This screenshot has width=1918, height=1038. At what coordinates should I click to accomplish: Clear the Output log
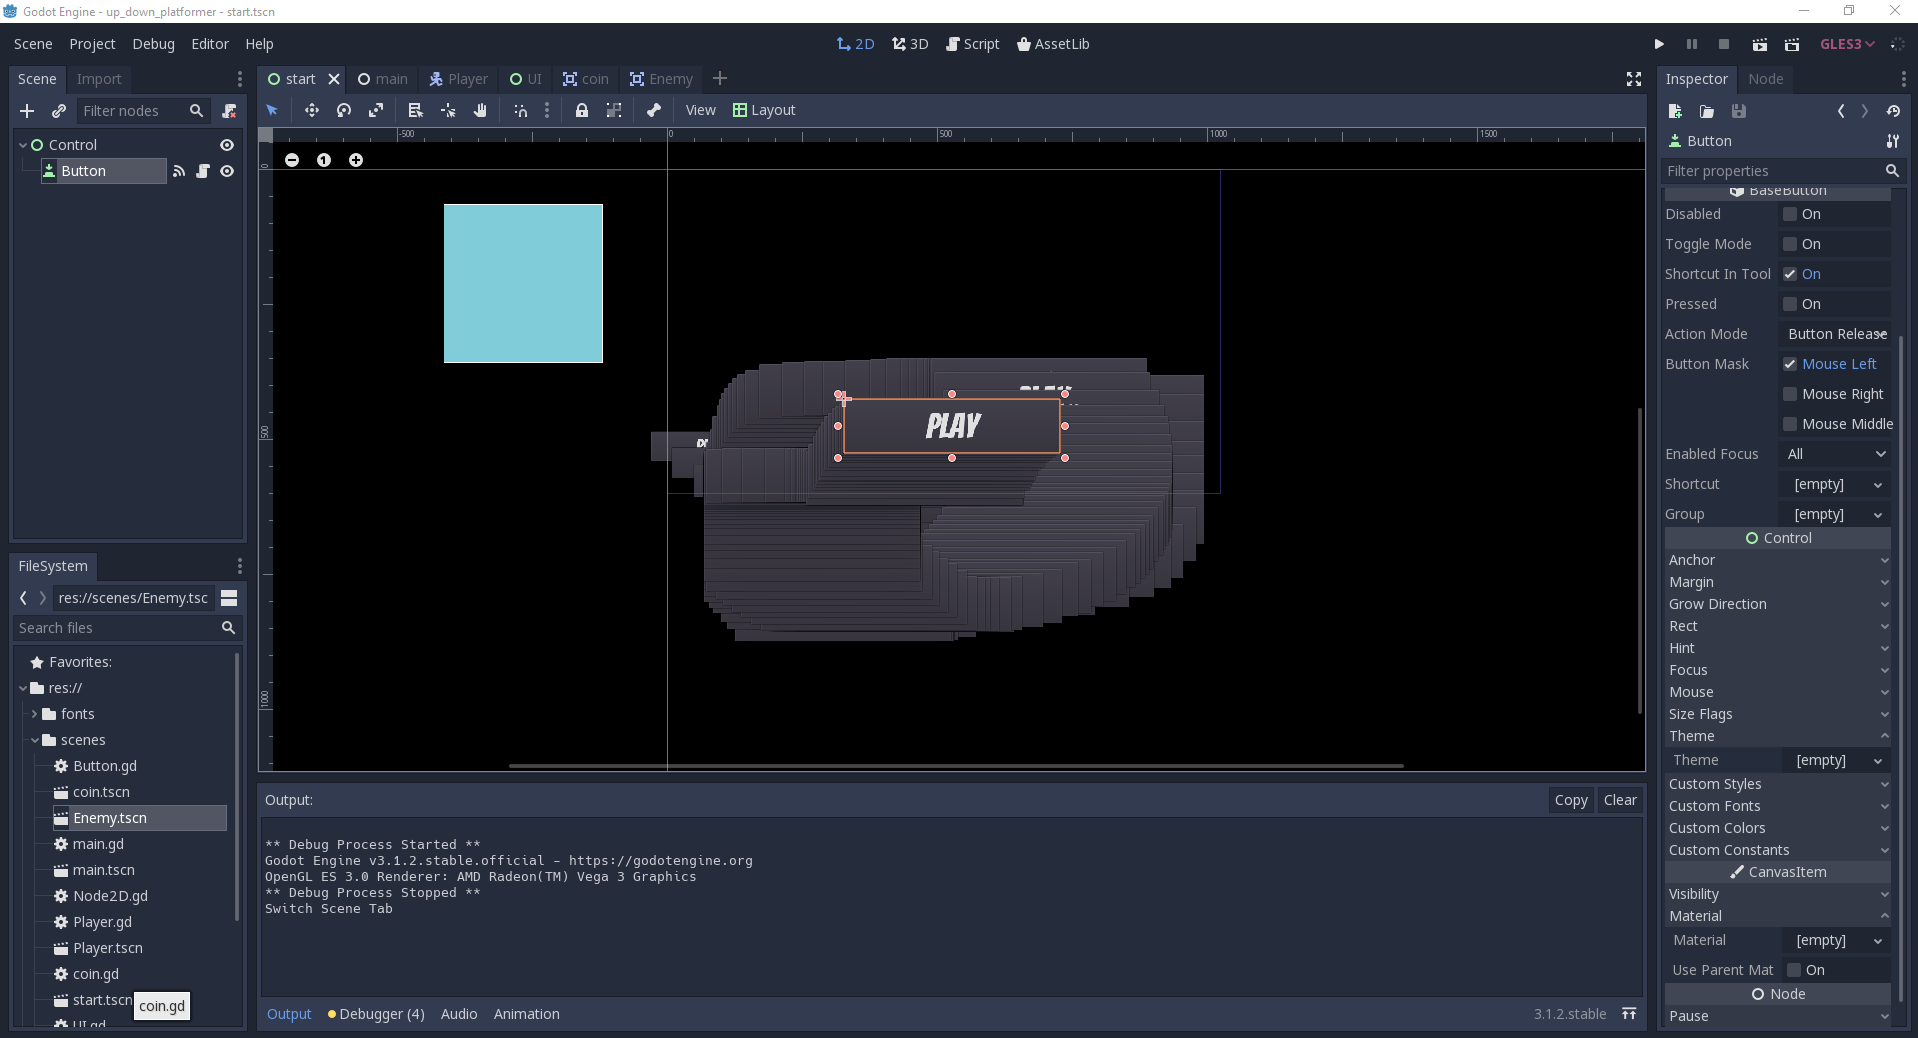point(1621,800)
